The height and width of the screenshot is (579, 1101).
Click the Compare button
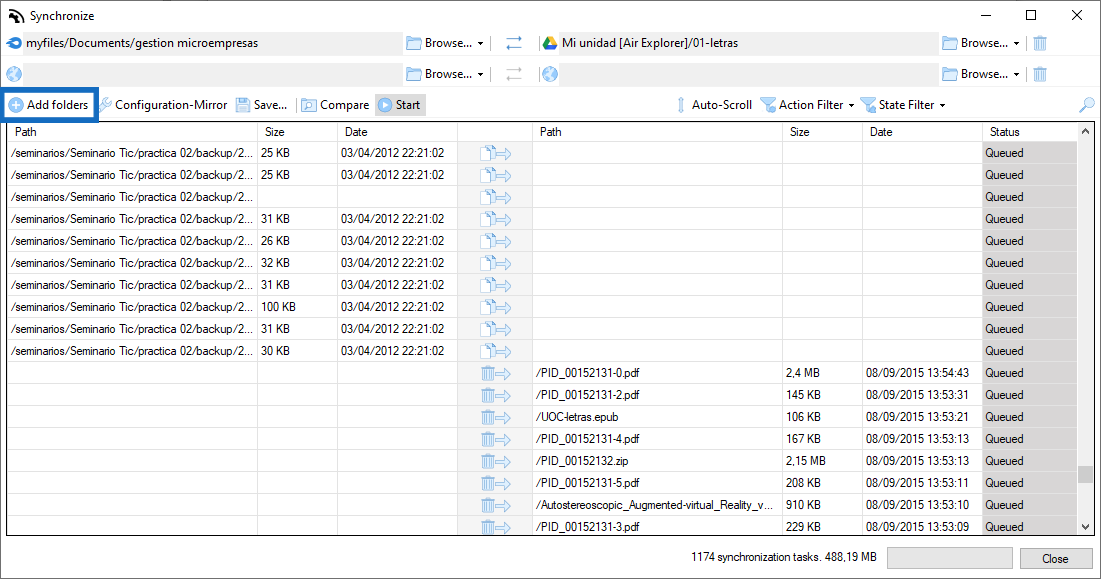[x=335, y=105]
